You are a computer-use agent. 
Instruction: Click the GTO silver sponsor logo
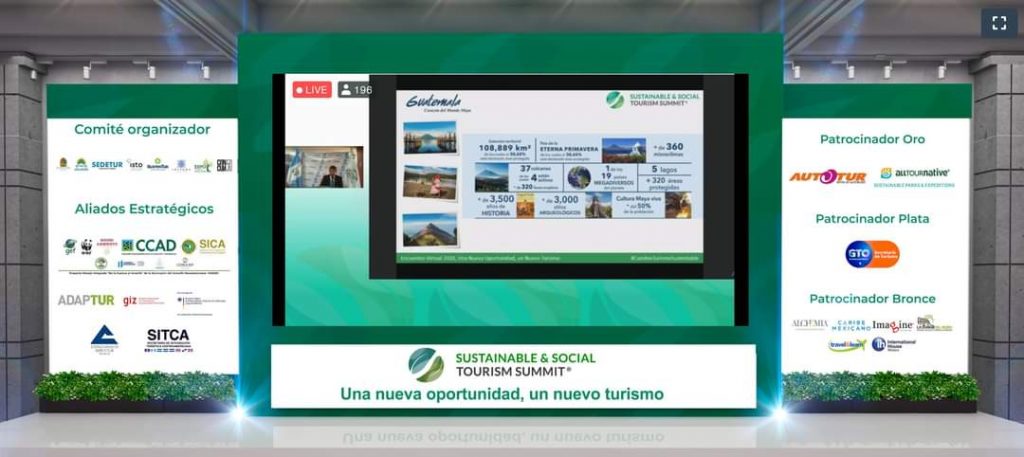(872, 254)
